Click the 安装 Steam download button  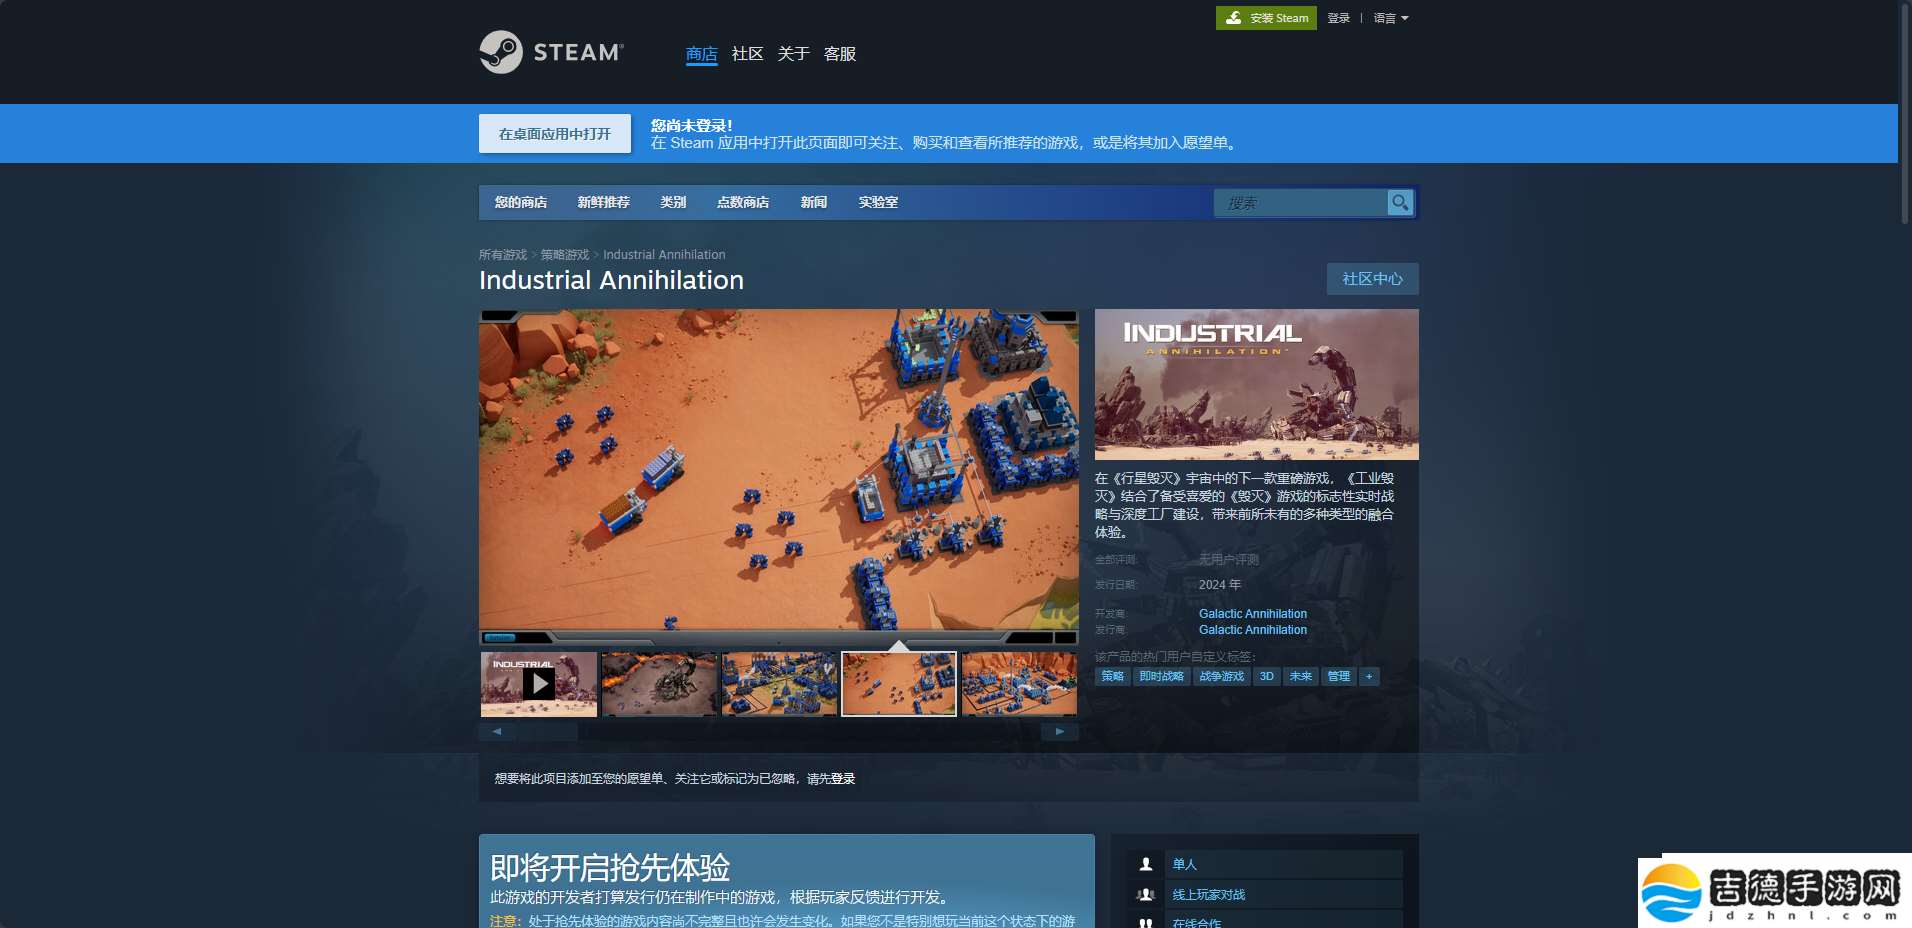click(1266, 18)
